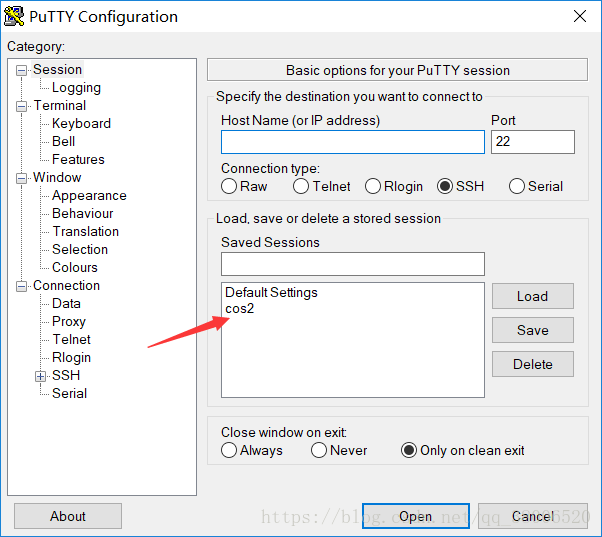Click the Port number field
This screenshot has width=602, height=537.
[x=533, y=142]
